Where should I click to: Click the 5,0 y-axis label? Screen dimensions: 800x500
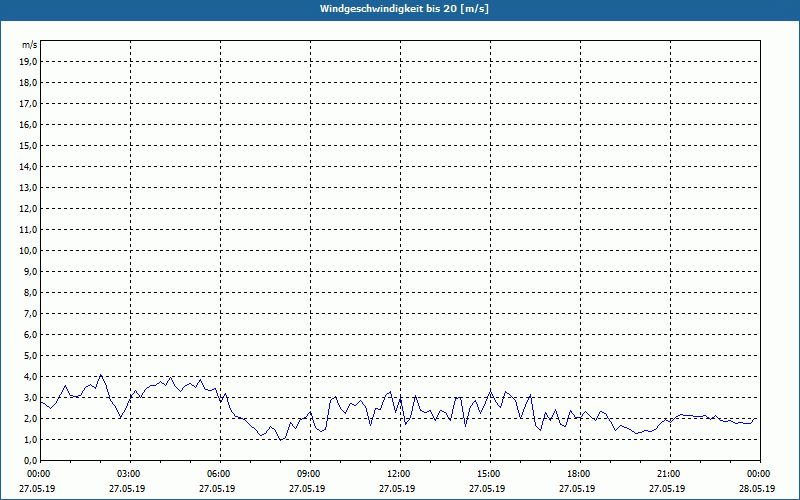point(30,356)
